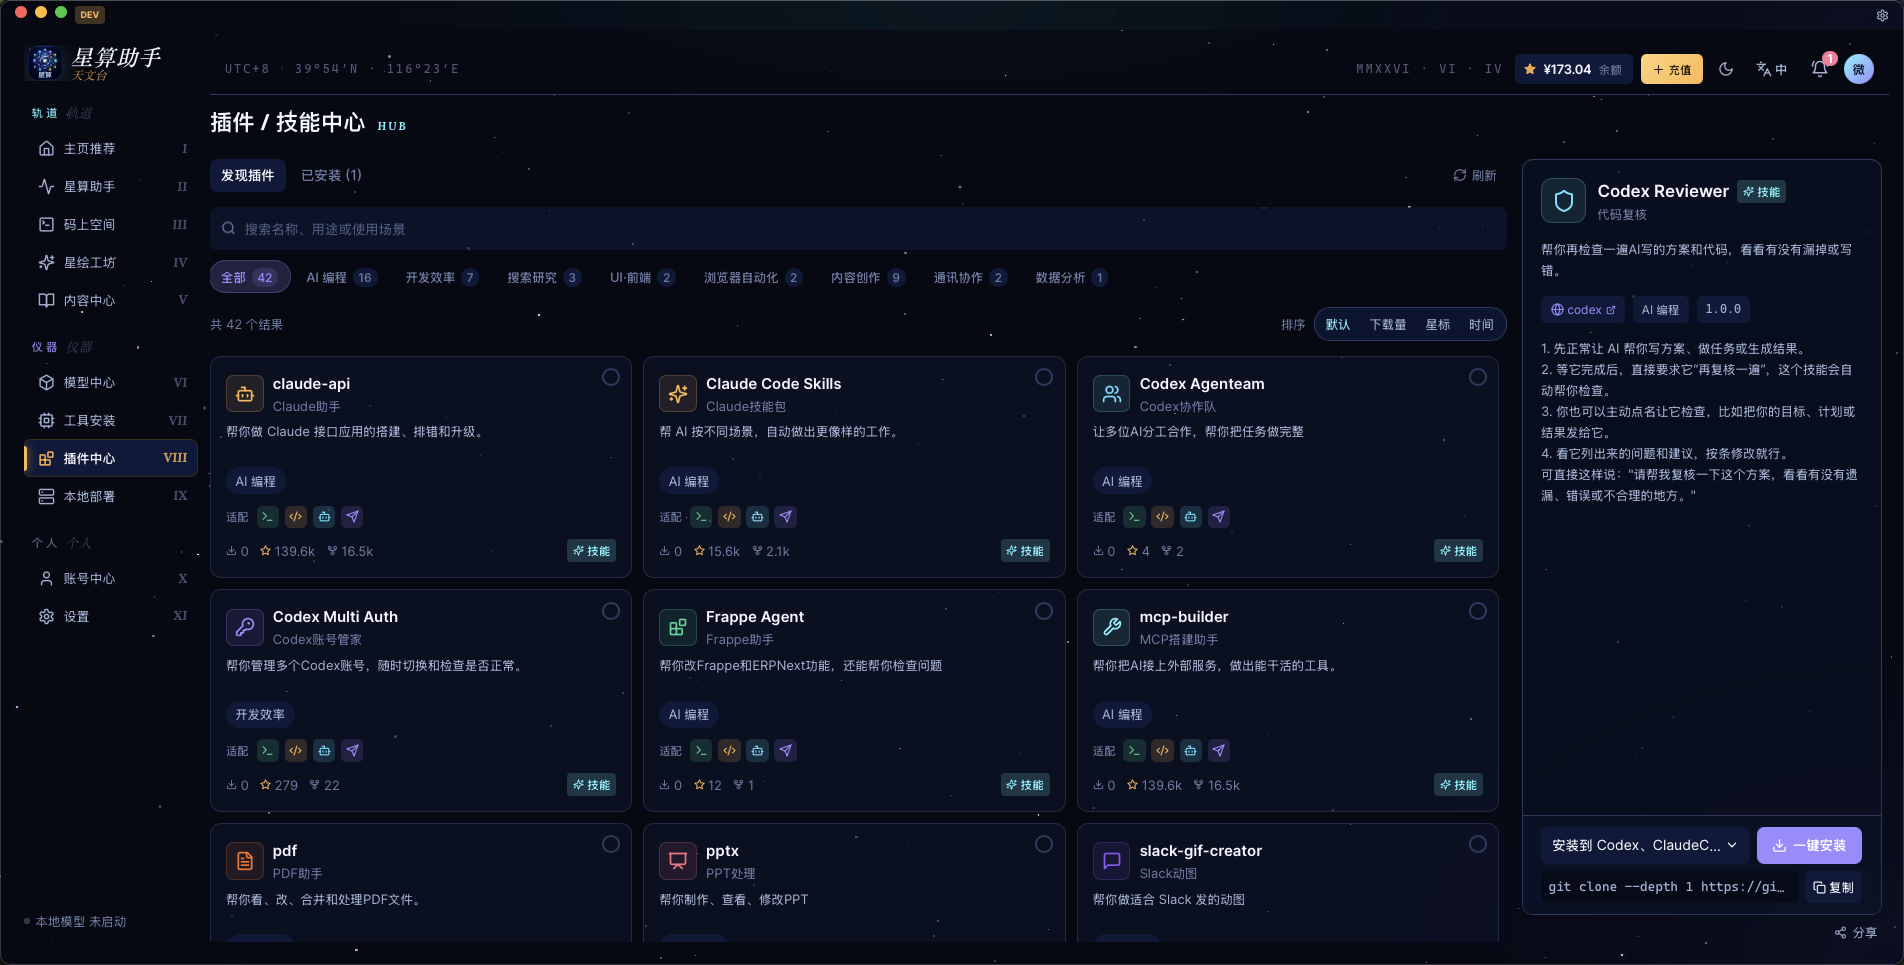1904x965 pixels.
Task: Click the Codex Multi Auth key icon
Action: pyautogui.click(x=245, y=627)
